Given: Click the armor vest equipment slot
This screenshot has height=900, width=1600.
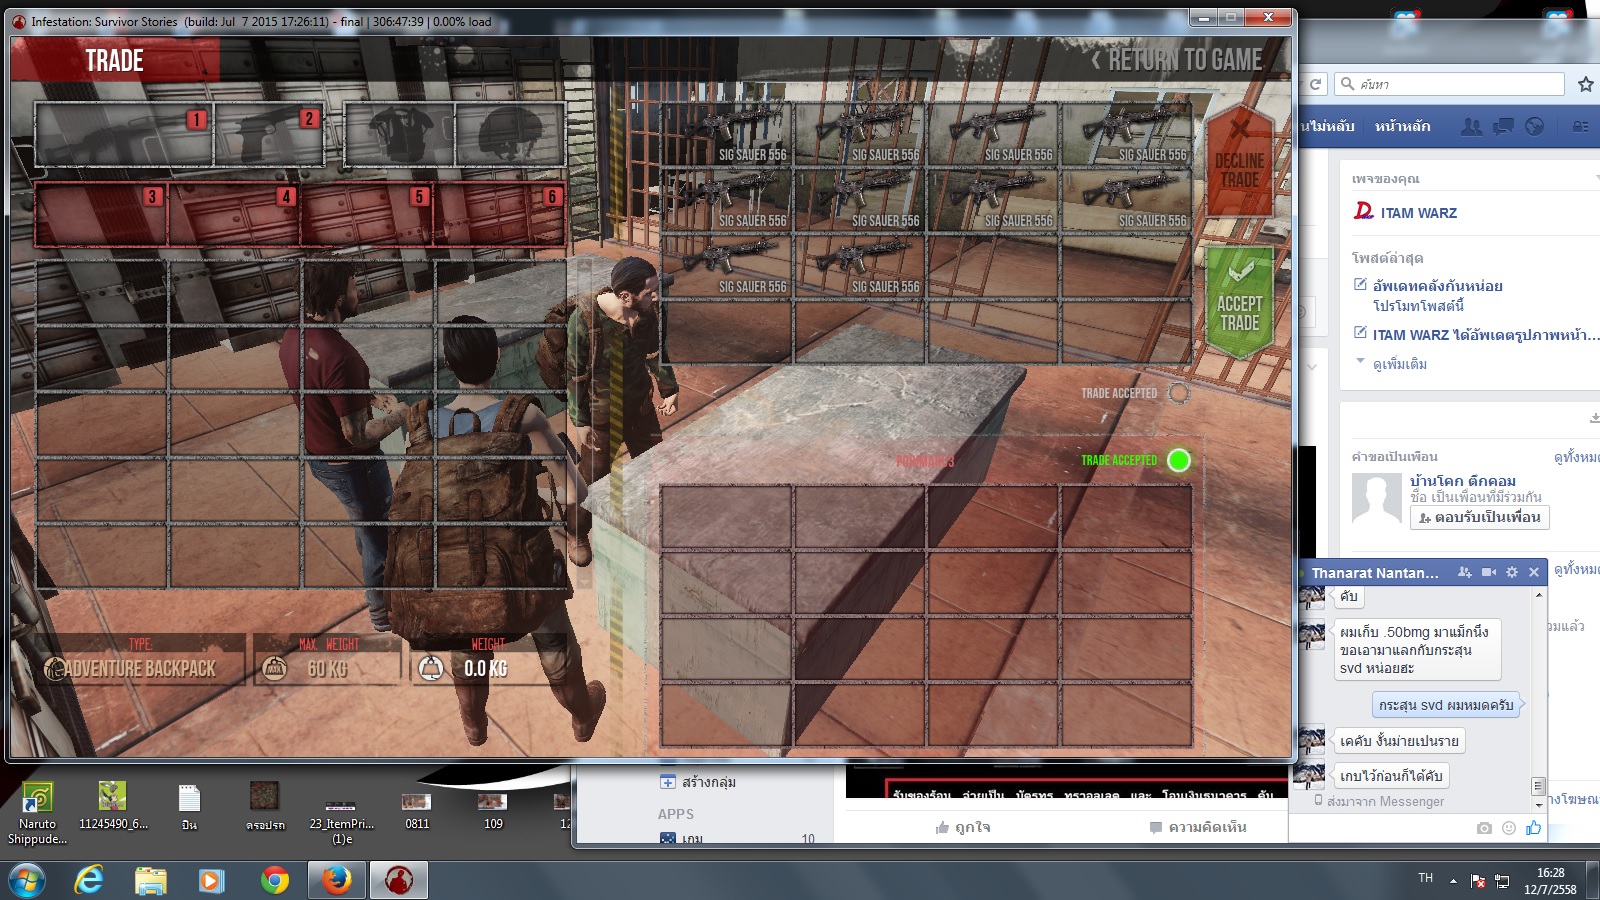Looking at the screenshot, I should 400,134.
